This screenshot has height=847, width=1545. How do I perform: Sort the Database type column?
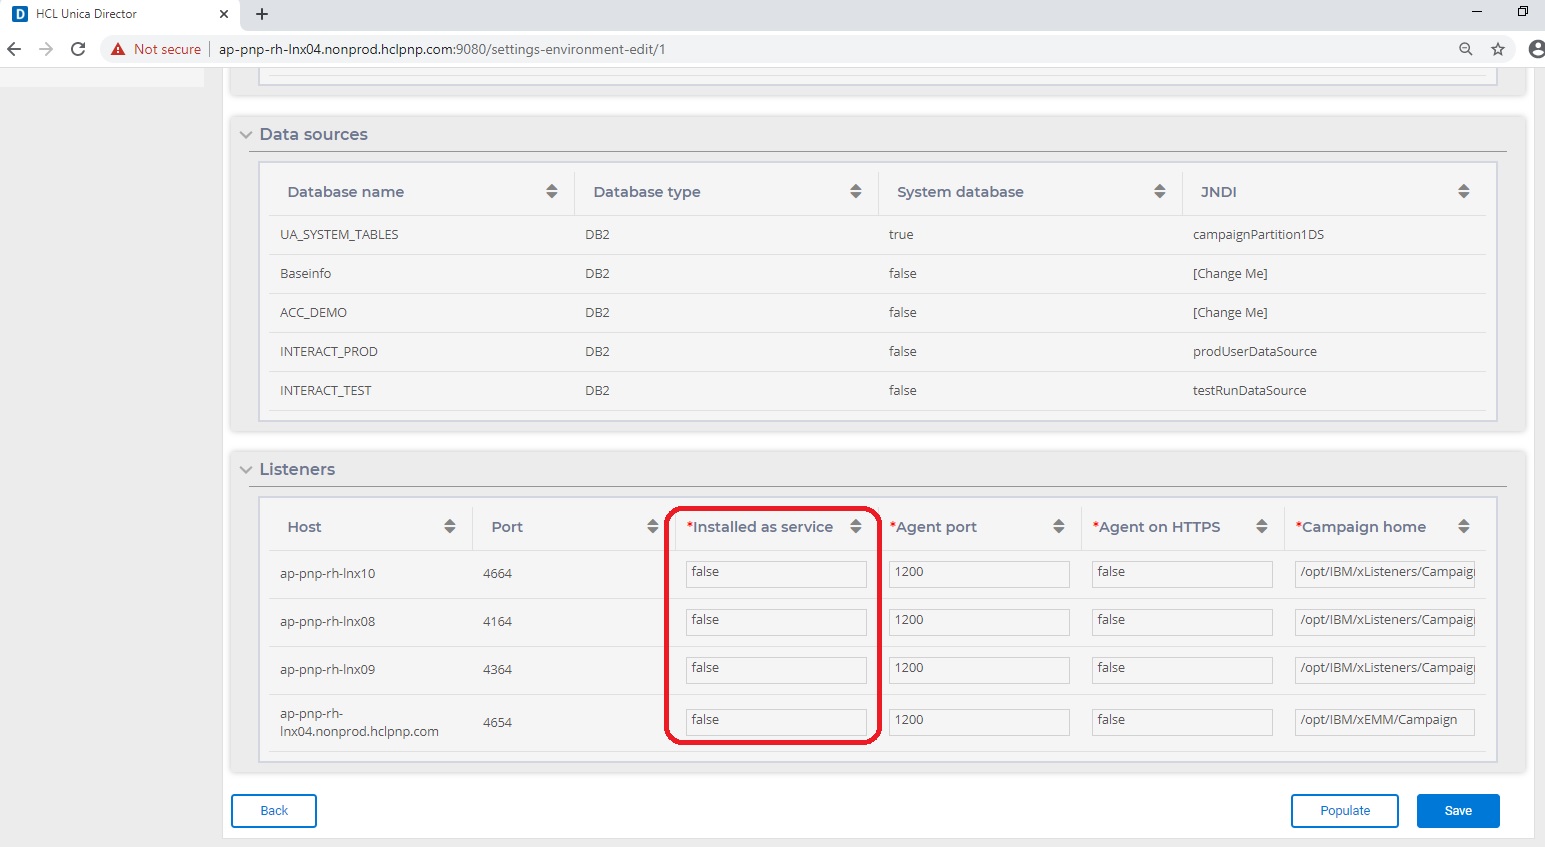pyautogui.click(x=855, y=191)
